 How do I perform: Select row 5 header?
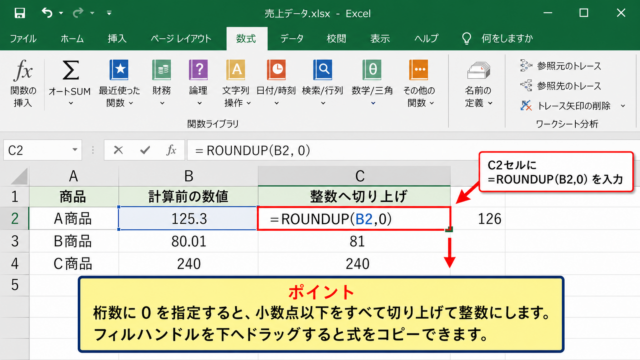pos(15,284)
